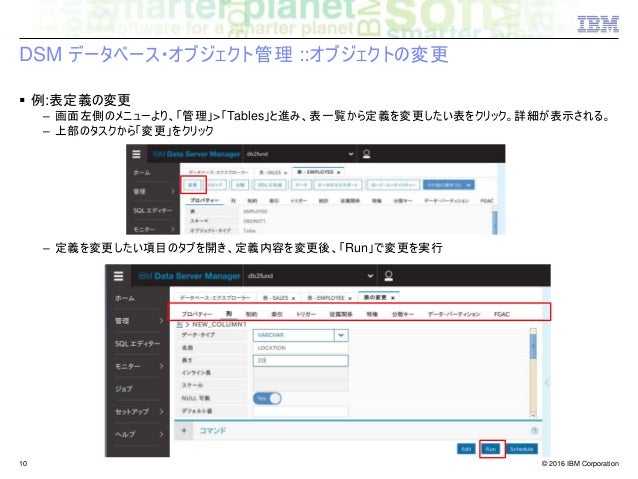Open ジョブ in the sidebar
This screenshot has height=479, width=638.
tap(123, 389)
